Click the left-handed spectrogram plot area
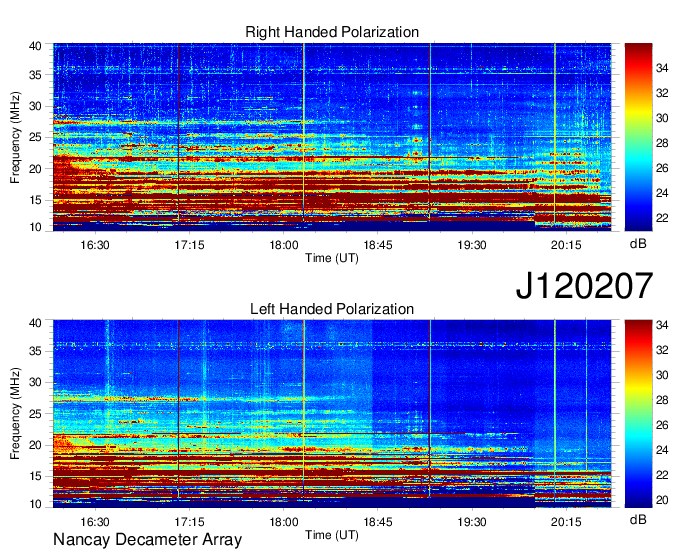The width and height of the screenshot is (680, 552). (332, 414)
